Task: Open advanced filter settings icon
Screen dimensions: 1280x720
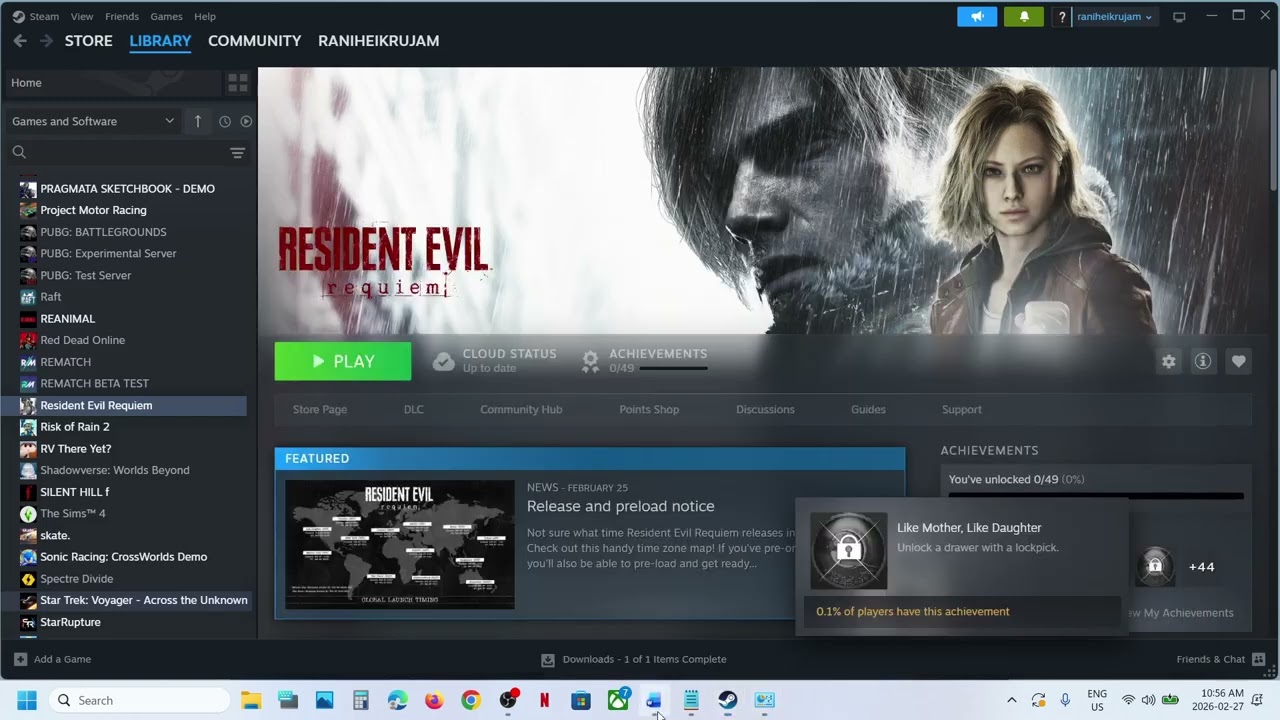Action: coord(237,153)
